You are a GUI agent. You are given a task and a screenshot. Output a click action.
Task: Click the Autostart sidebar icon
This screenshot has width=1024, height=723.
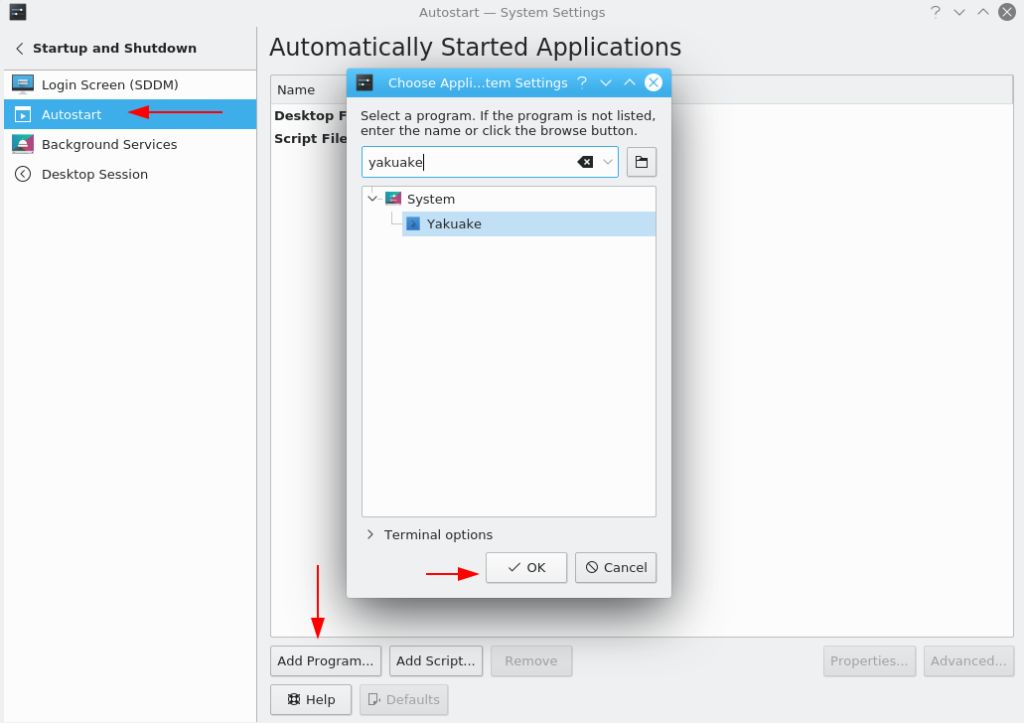pyautogui.click(x=23, y=114)
